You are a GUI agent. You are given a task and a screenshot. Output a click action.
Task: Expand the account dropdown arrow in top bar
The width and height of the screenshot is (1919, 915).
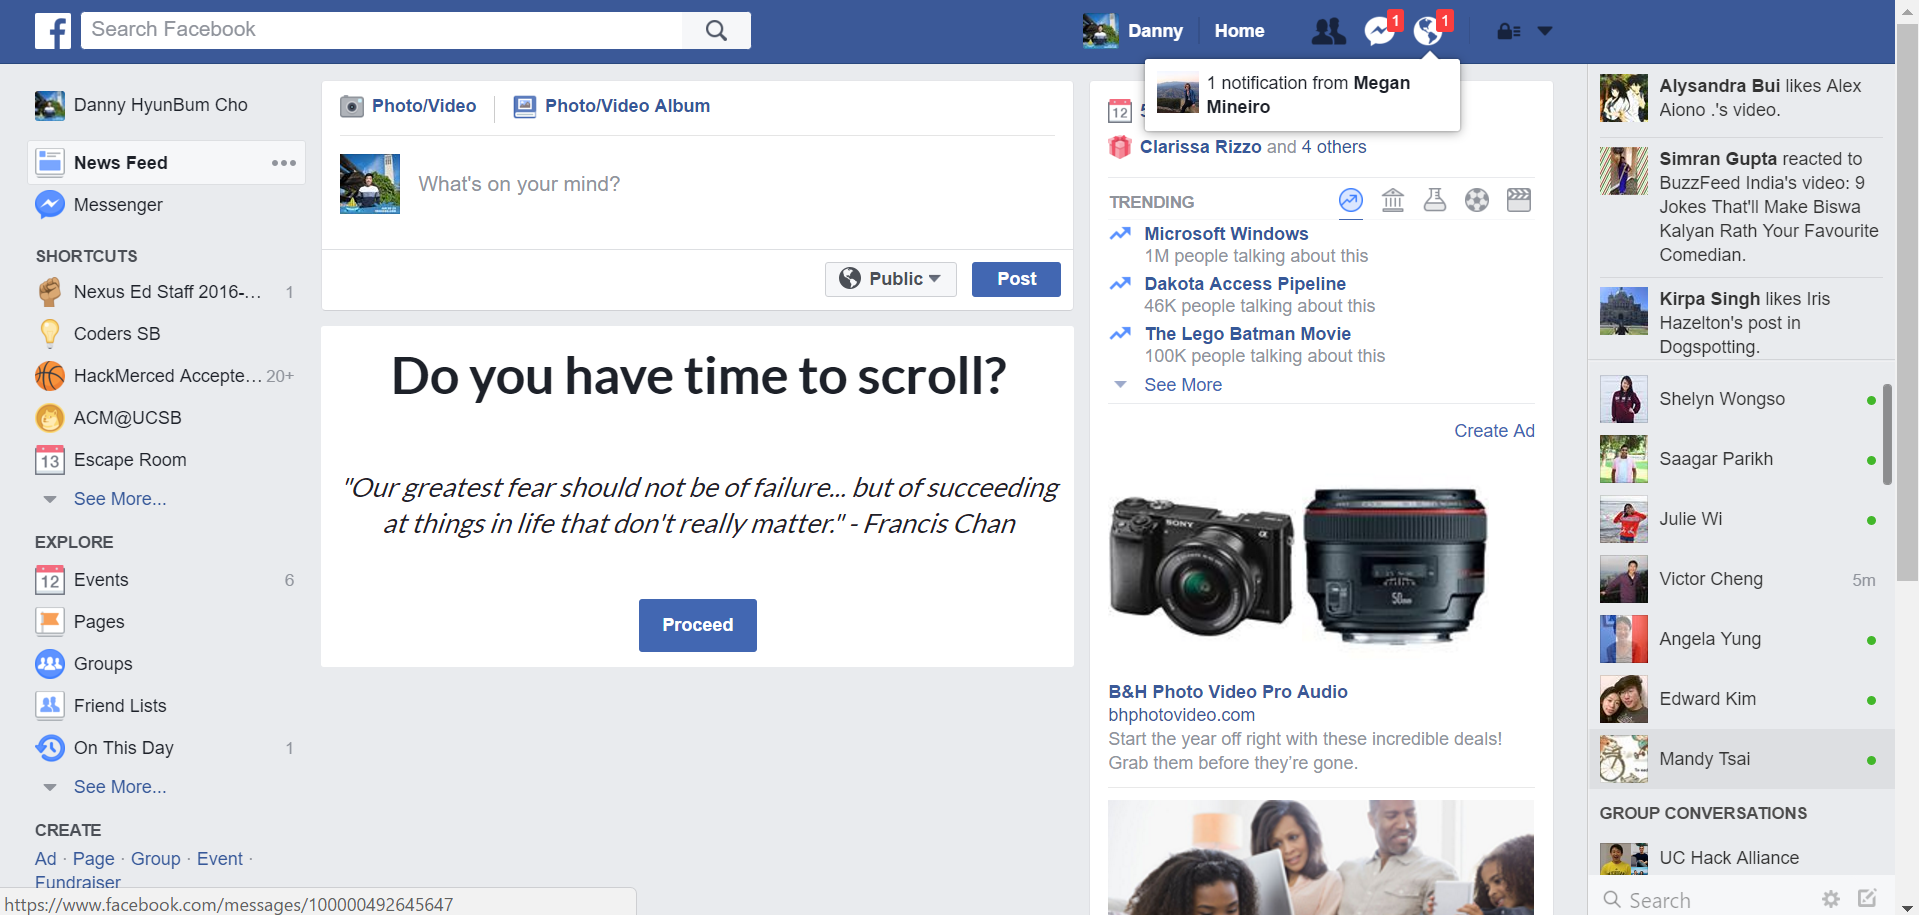[x=1545, y=31]
